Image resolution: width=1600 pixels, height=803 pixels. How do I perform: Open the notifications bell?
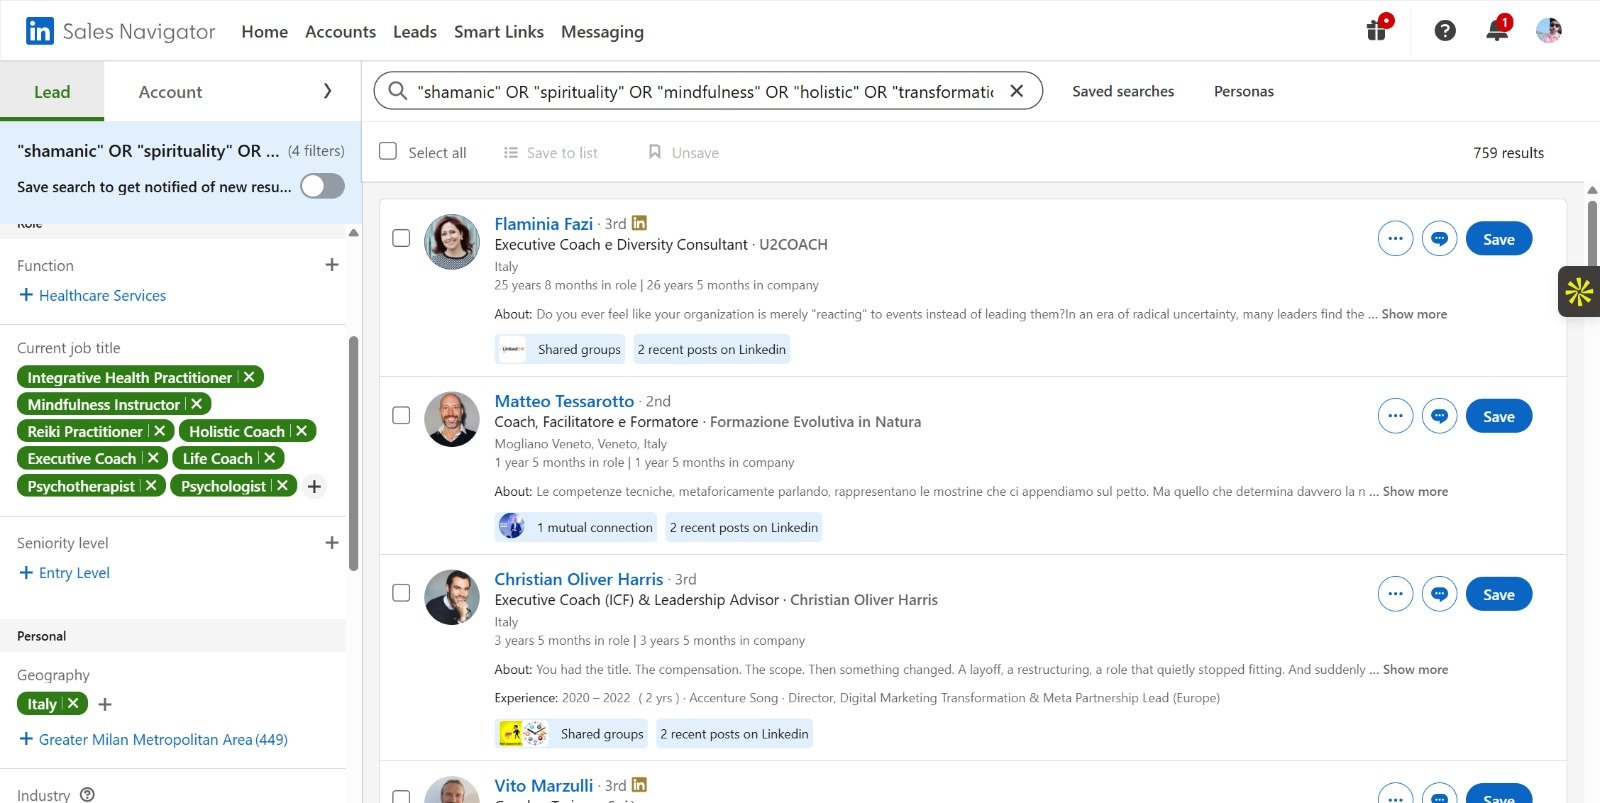click(x=1497, y=29)
